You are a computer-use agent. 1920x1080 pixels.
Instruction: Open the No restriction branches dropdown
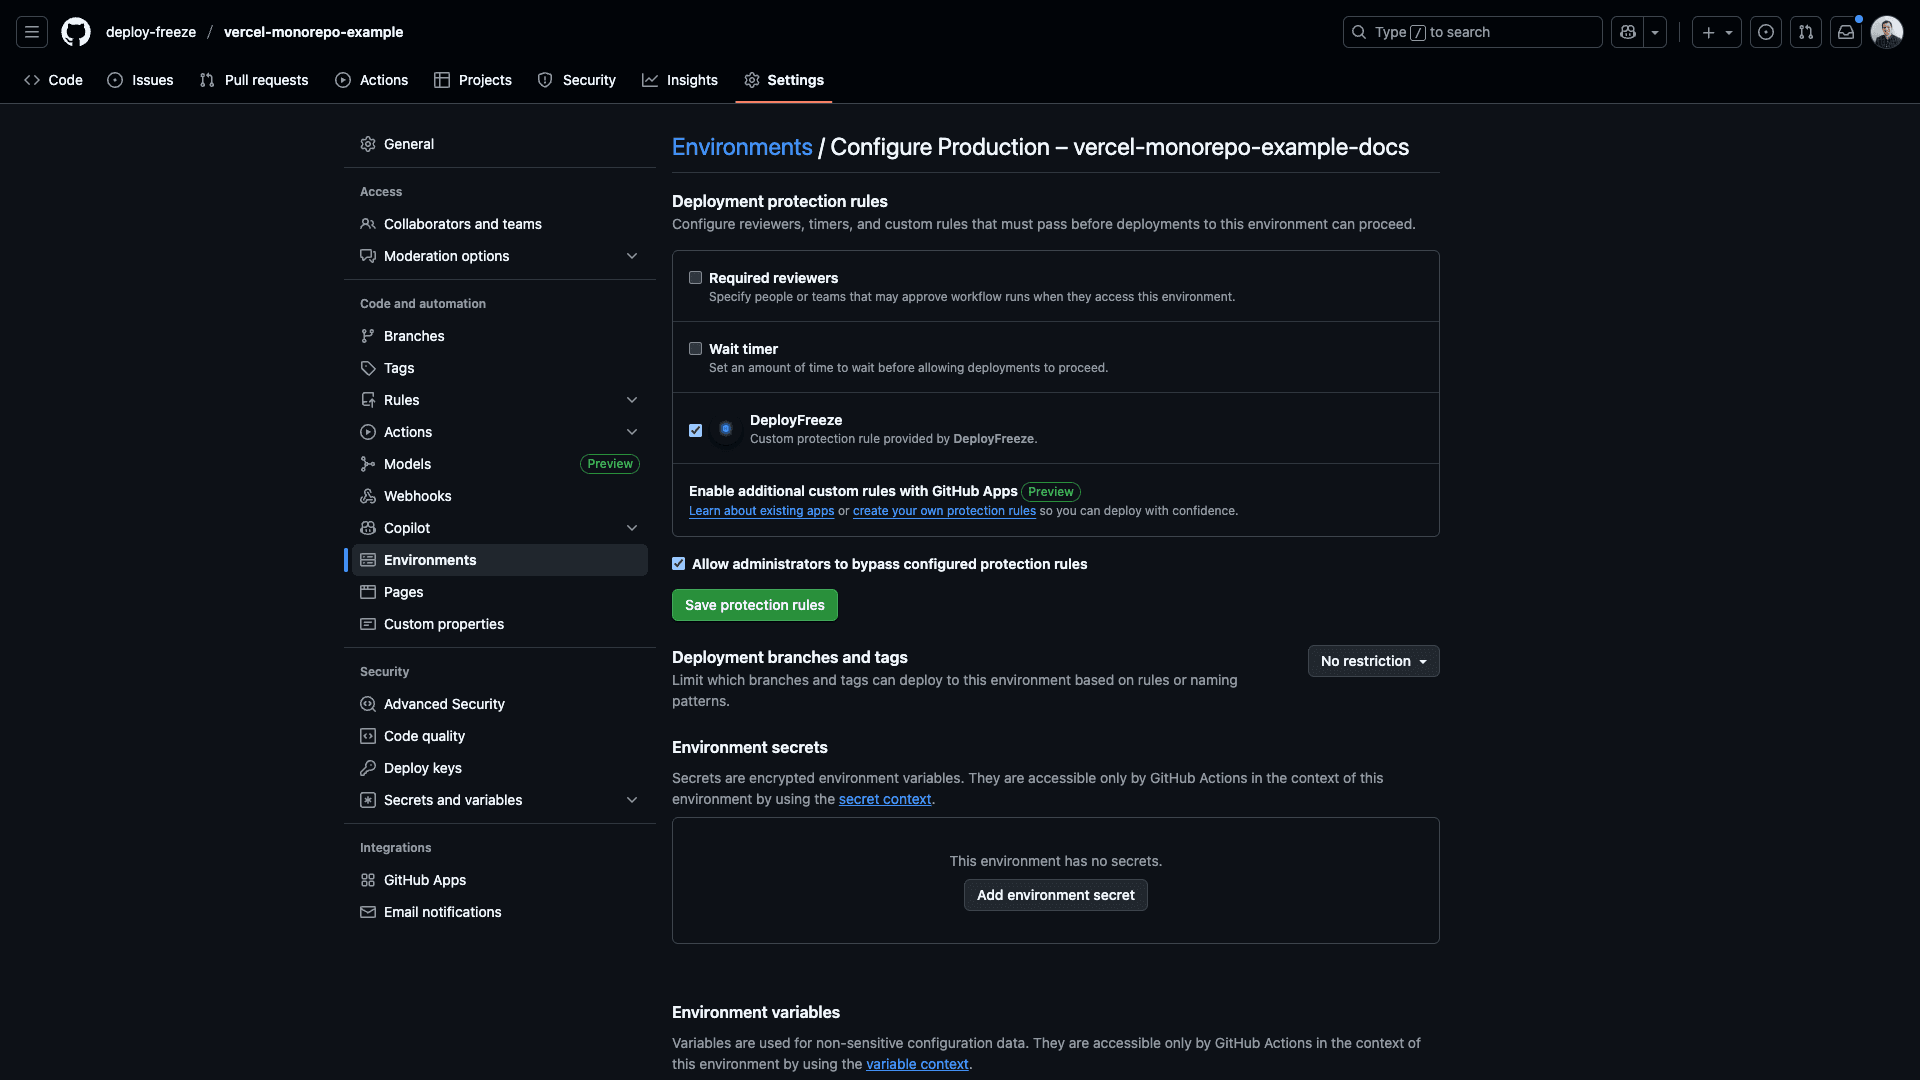[x=1373, y=661]
